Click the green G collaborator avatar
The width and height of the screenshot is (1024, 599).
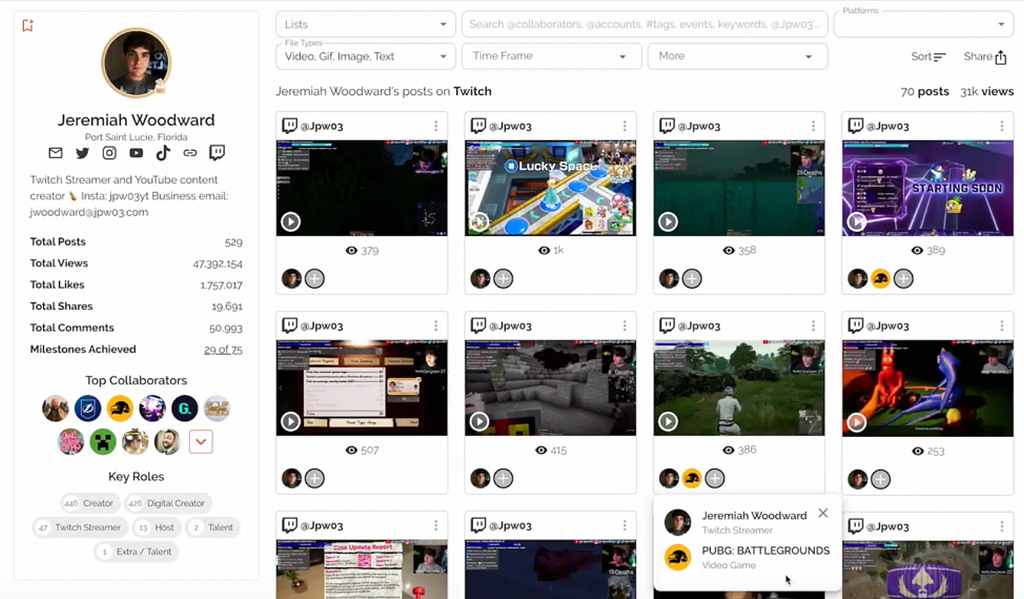pyautogui.click(x=185, y=409)
